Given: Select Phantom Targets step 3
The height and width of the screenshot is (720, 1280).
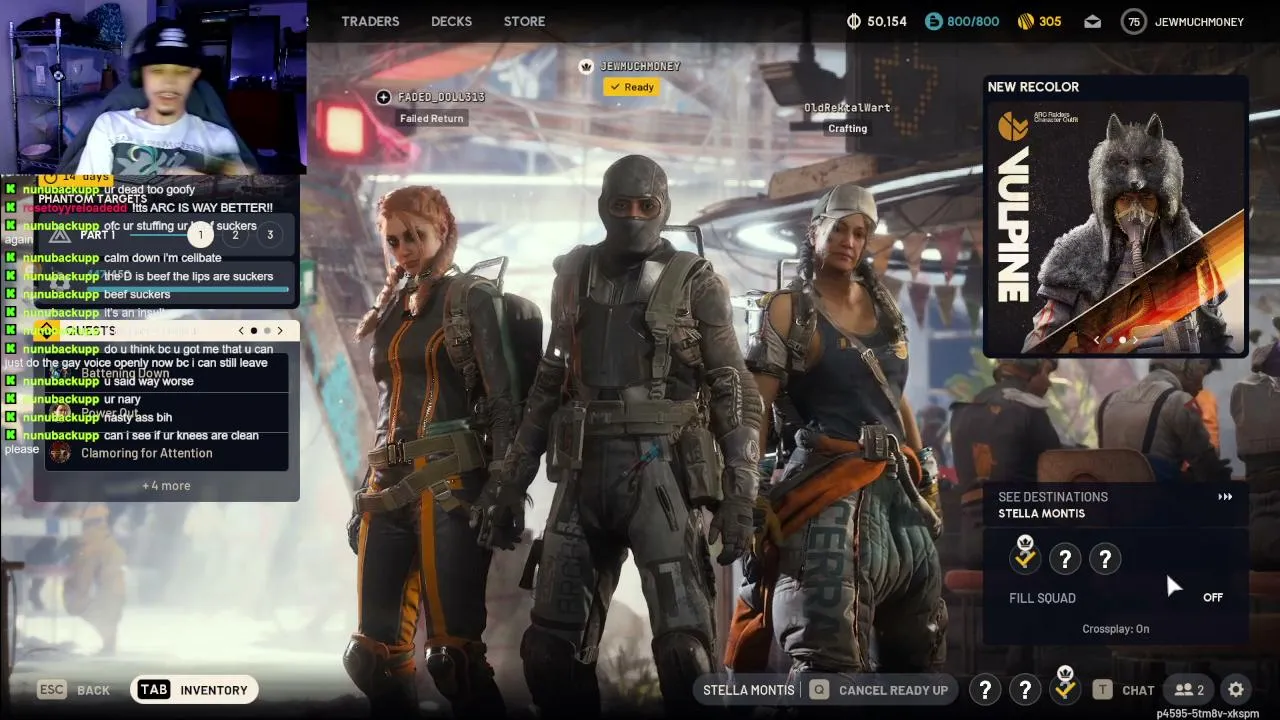Looking at the screenshot, I should tap(270, 235).
